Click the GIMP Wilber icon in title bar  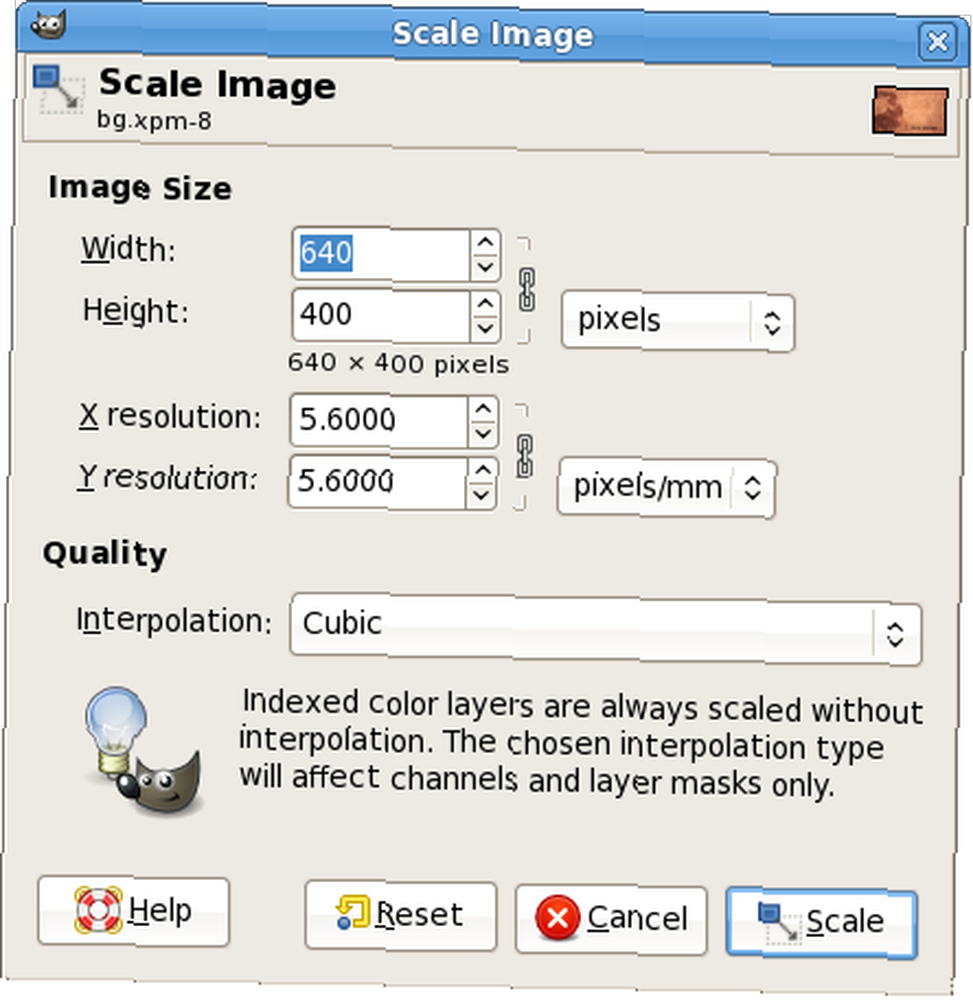point(48,25)
